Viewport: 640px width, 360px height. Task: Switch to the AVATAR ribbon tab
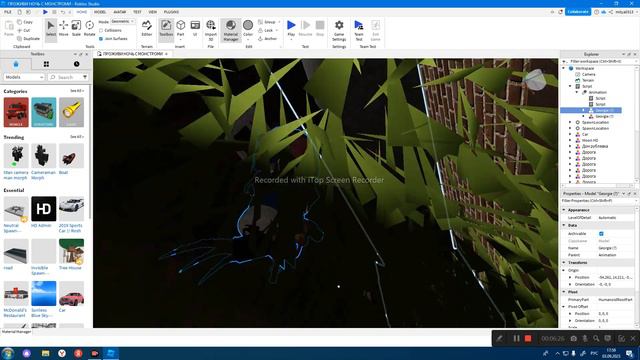coord(120,12)
